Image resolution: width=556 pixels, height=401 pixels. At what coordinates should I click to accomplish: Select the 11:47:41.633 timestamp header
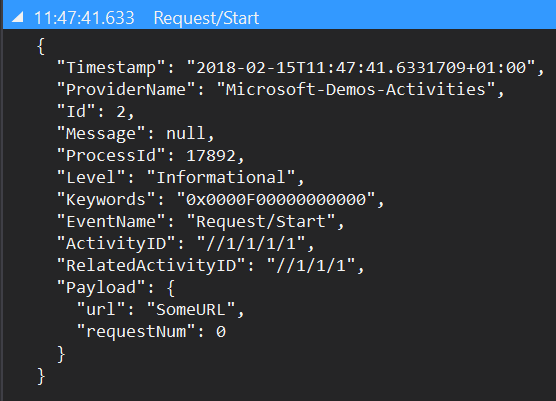coord(84,18)
